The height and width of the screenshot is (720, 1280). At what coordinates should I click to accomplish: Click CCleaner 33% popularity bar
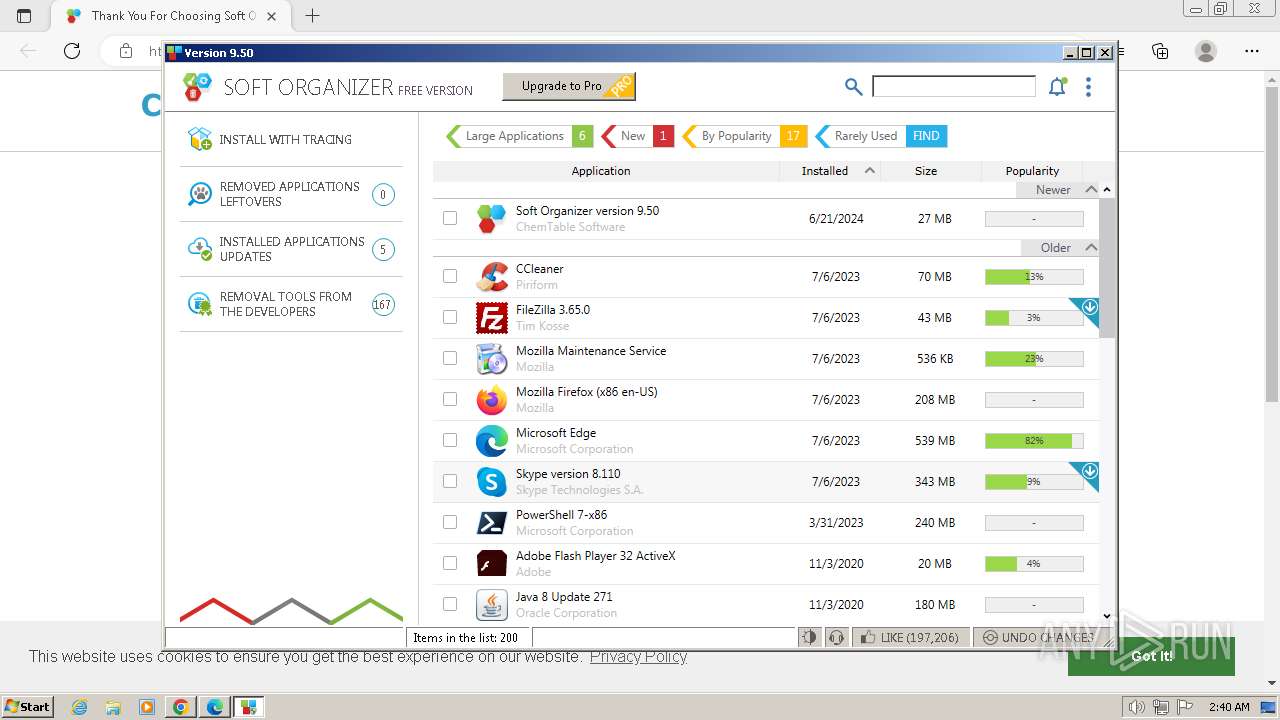pyautogui.click(x=1034, y=276)
